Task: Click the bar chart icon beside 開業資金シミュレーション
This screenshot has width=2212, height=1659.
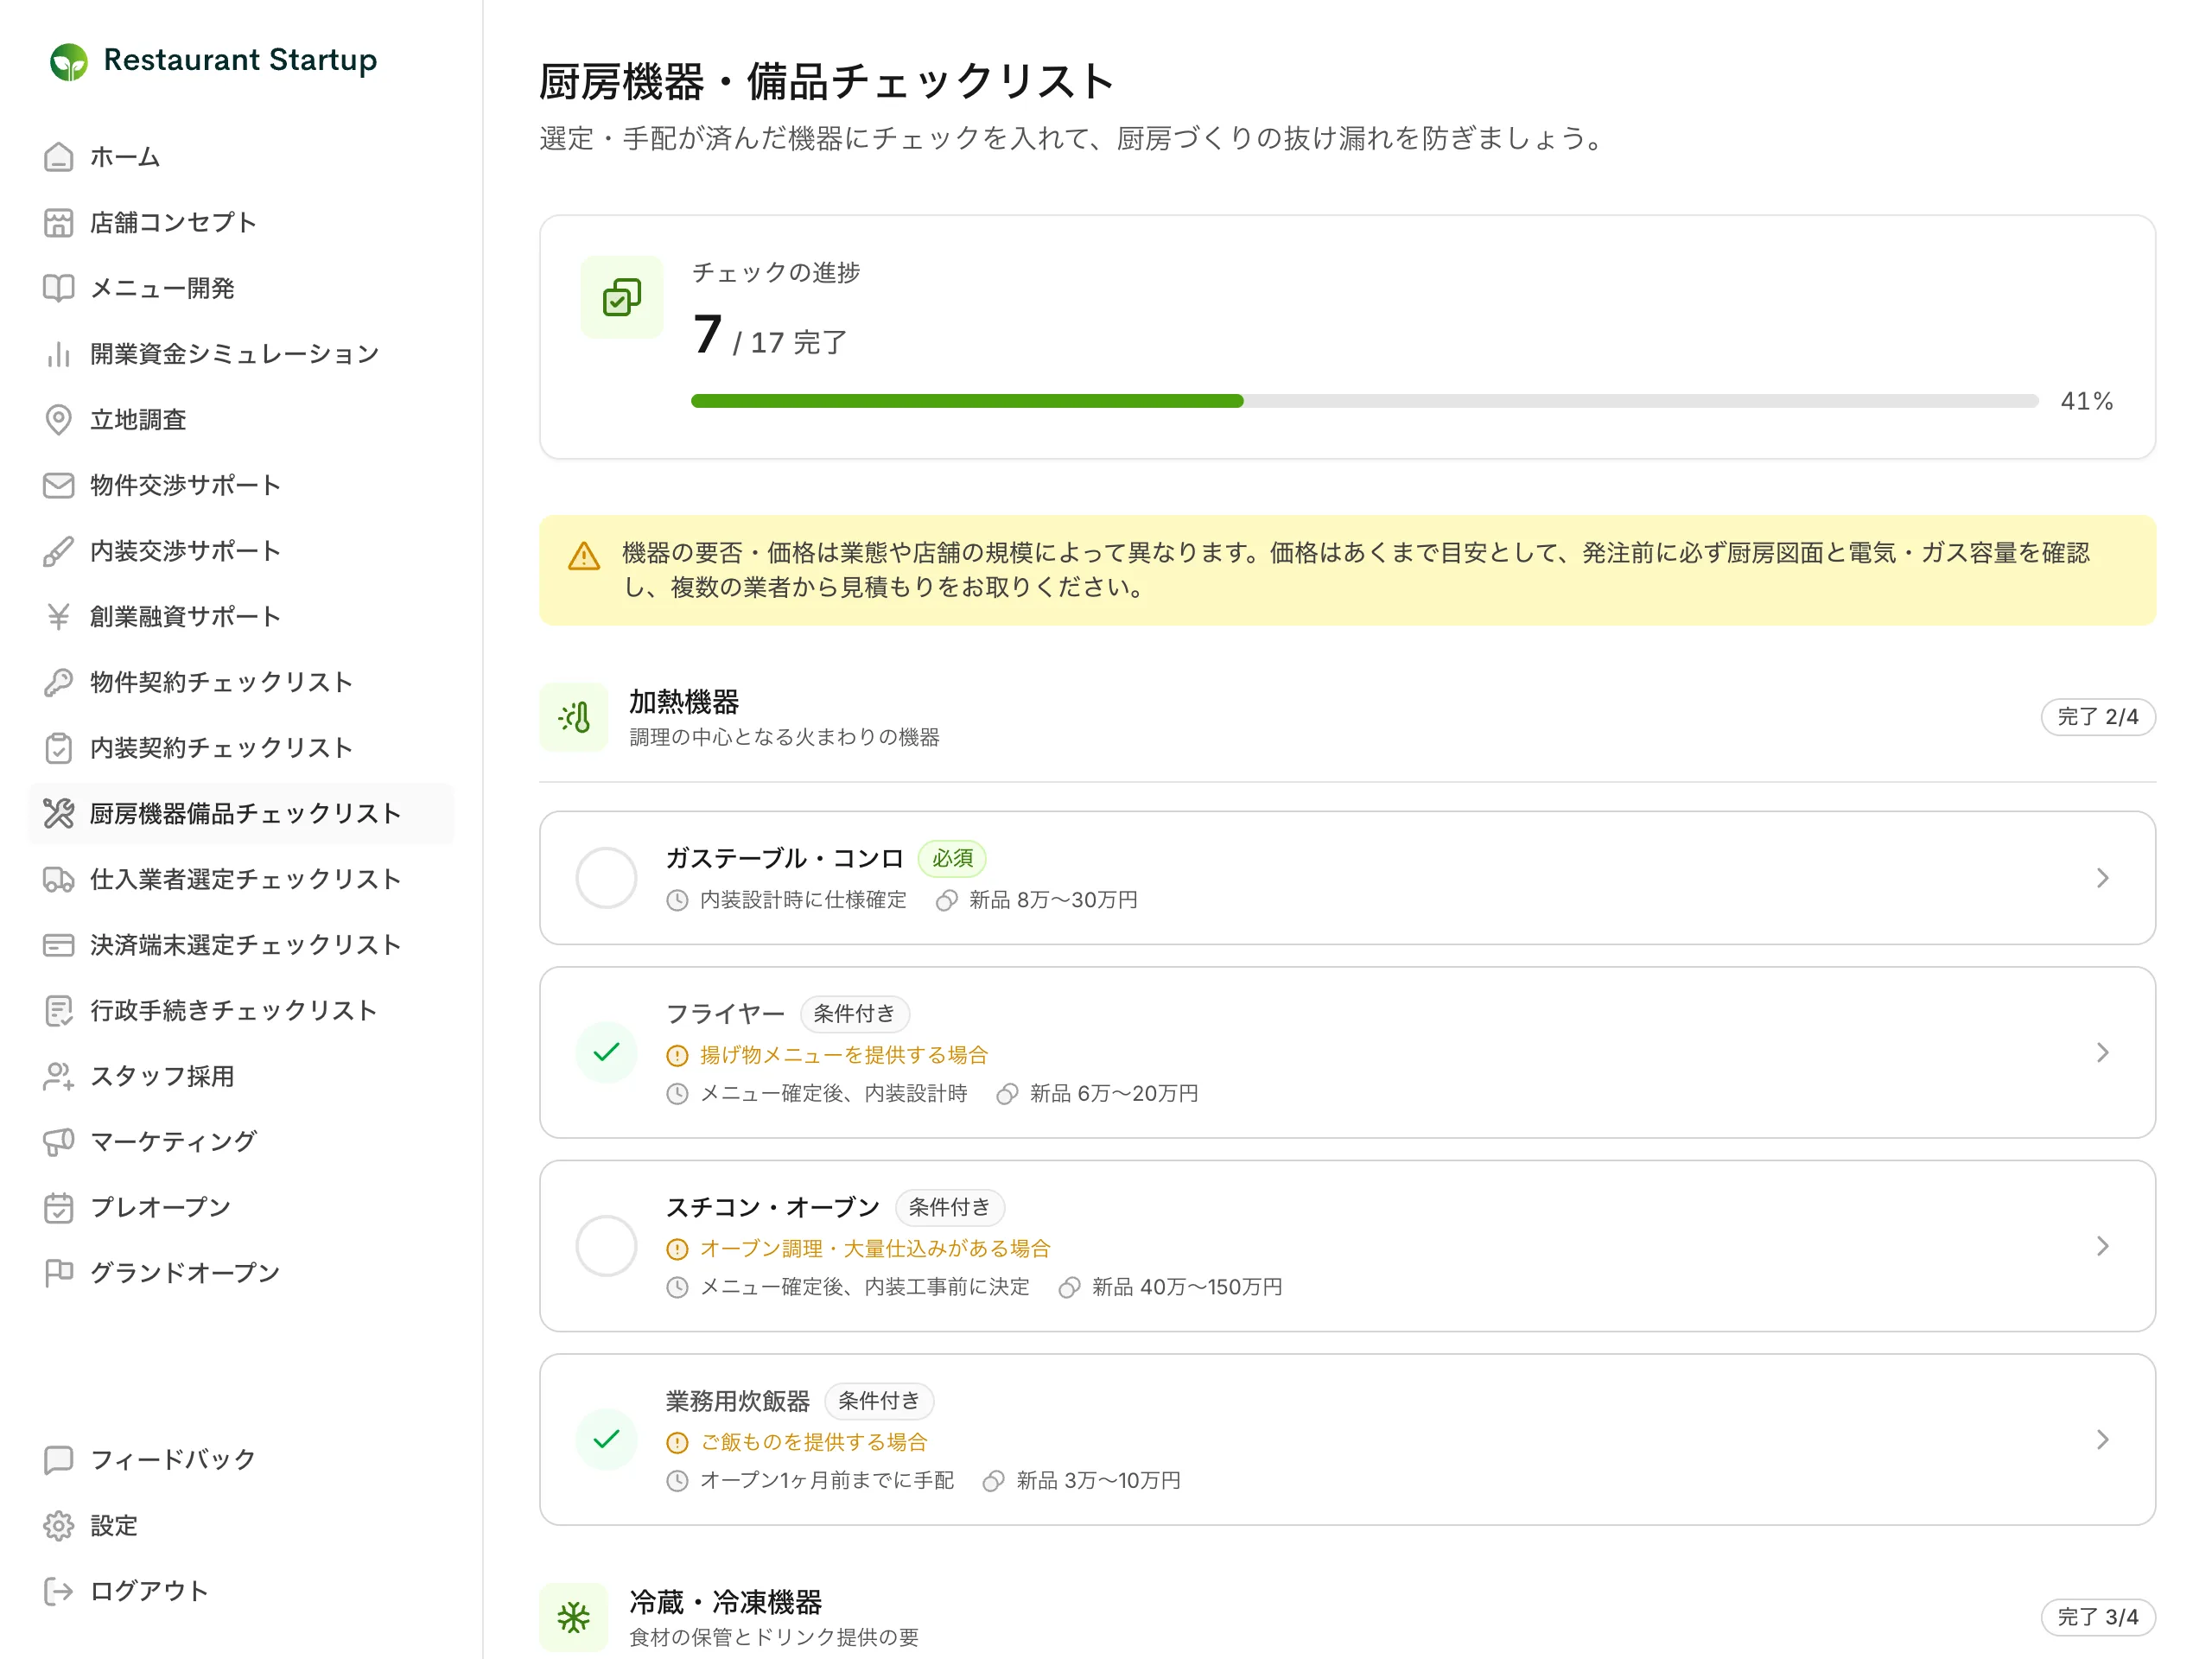Action: (59, 354)
